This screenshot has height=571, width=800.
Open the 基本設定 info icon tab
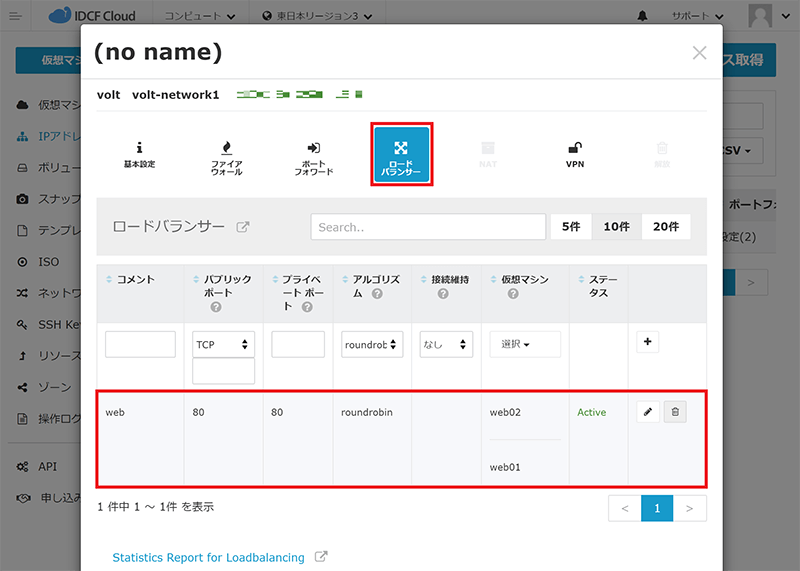[139, 154]
